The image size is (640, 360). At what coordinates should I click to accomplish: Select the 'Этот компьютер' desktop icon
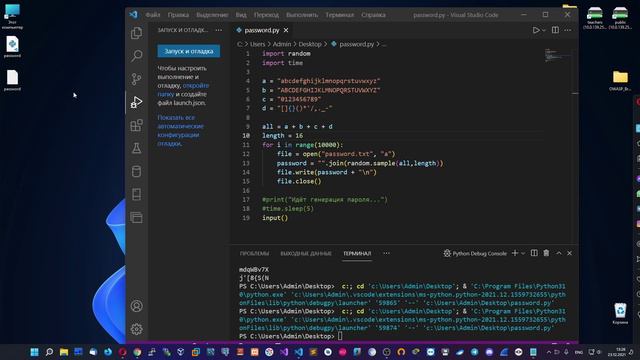12,16
